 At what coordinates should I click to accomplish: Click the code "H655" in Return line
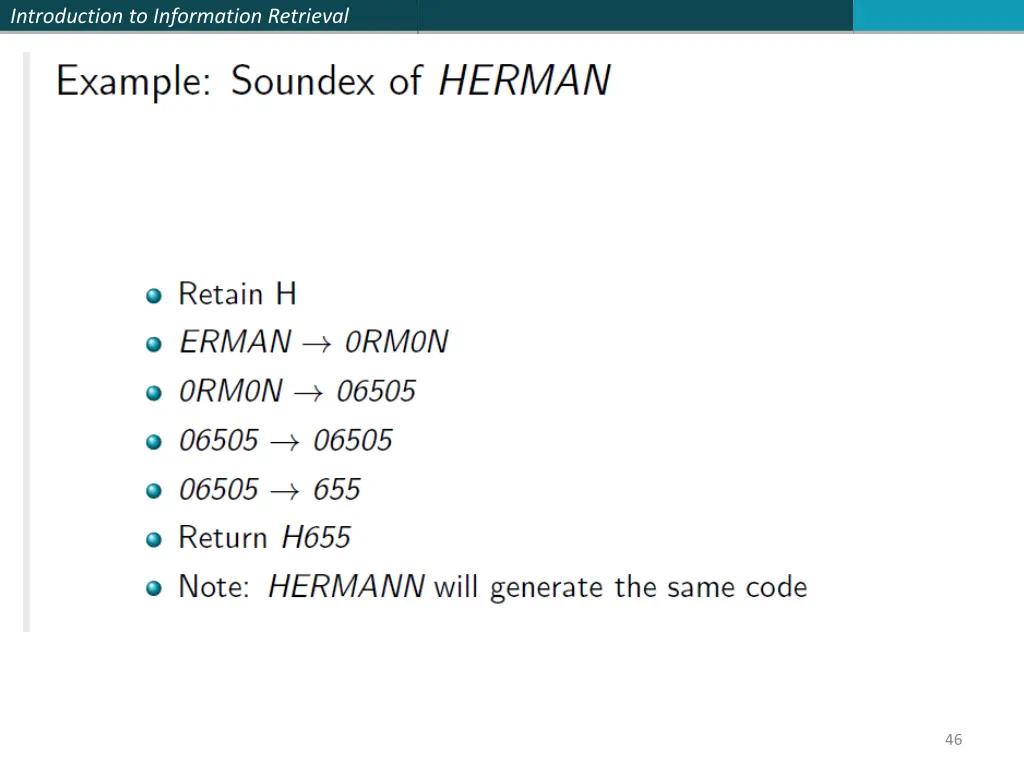pos(316,537)
